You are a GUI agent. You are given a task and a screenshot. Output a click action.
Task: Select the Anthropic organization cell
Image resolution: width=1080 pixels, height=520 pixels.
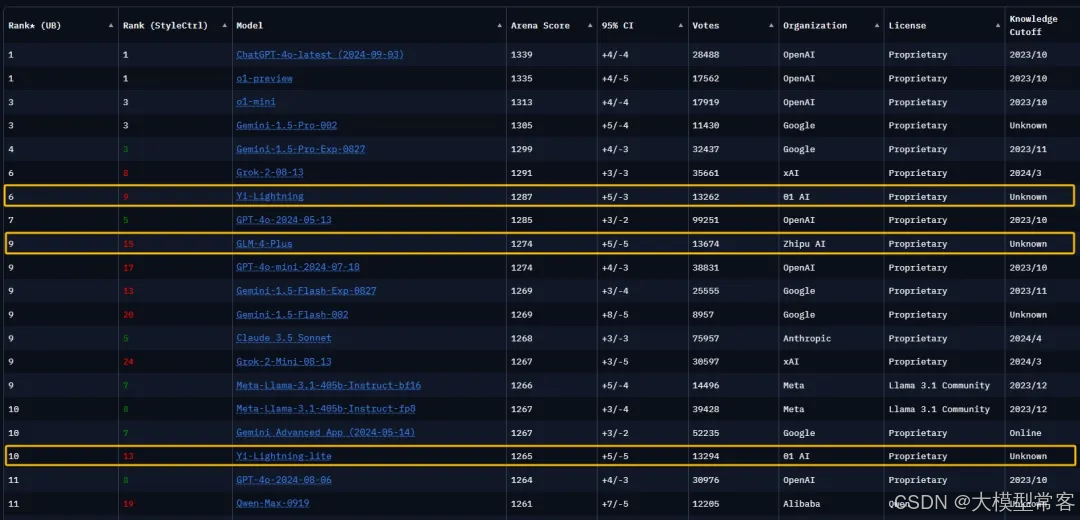pyautogui.click(x=807, y=338)
